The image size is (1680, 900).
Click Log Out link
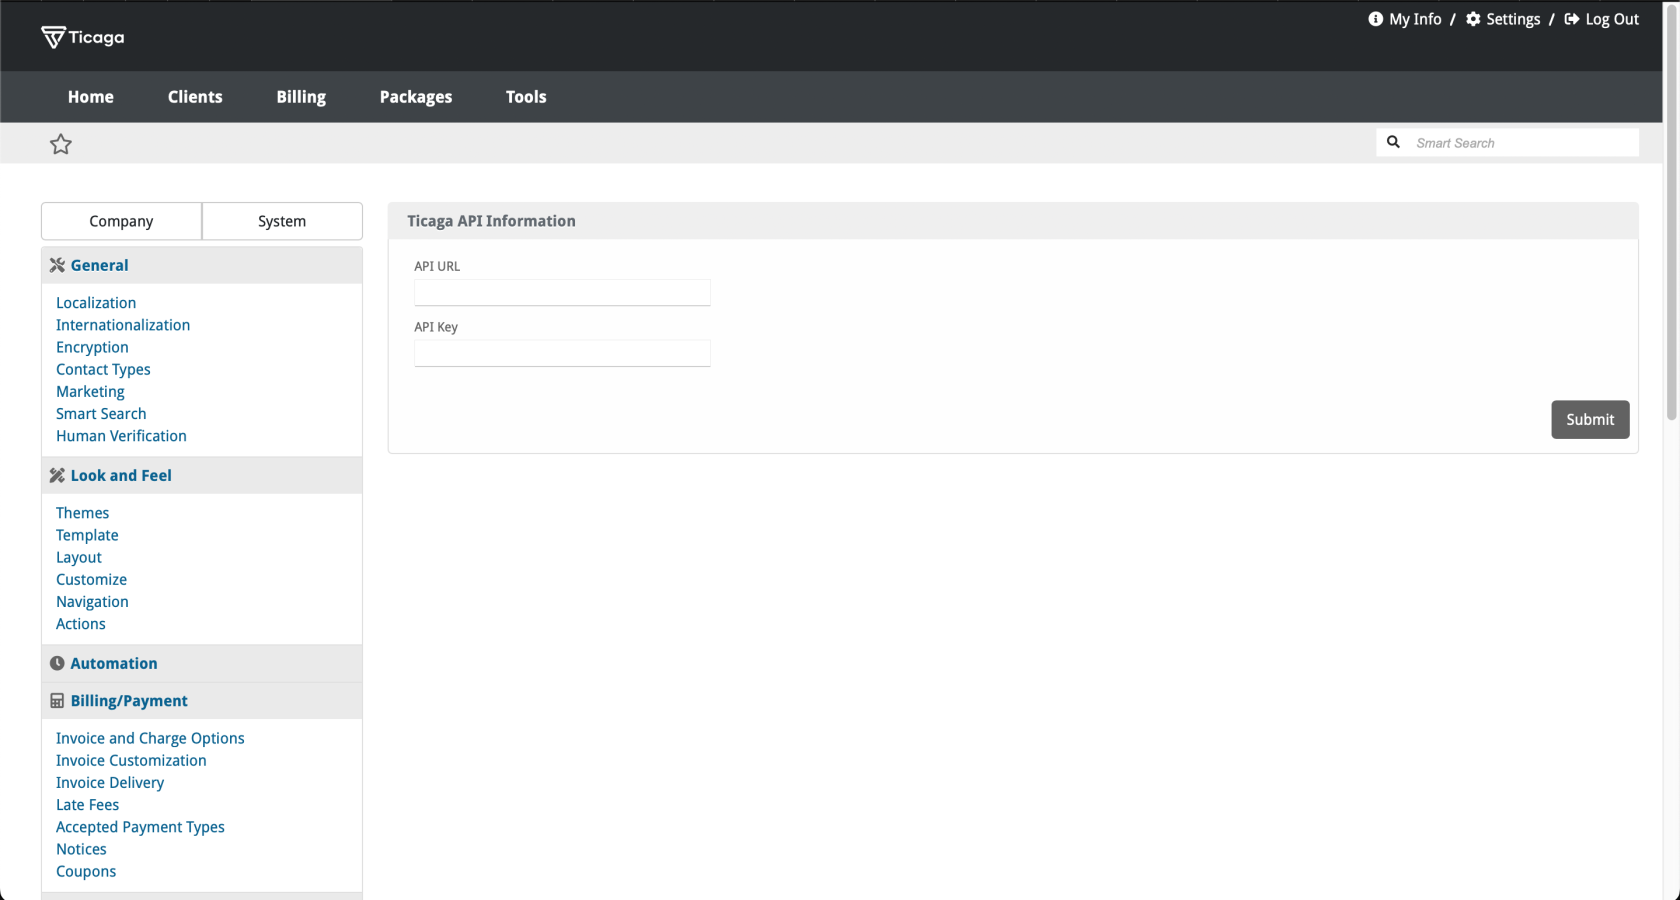coord(1612,19)
